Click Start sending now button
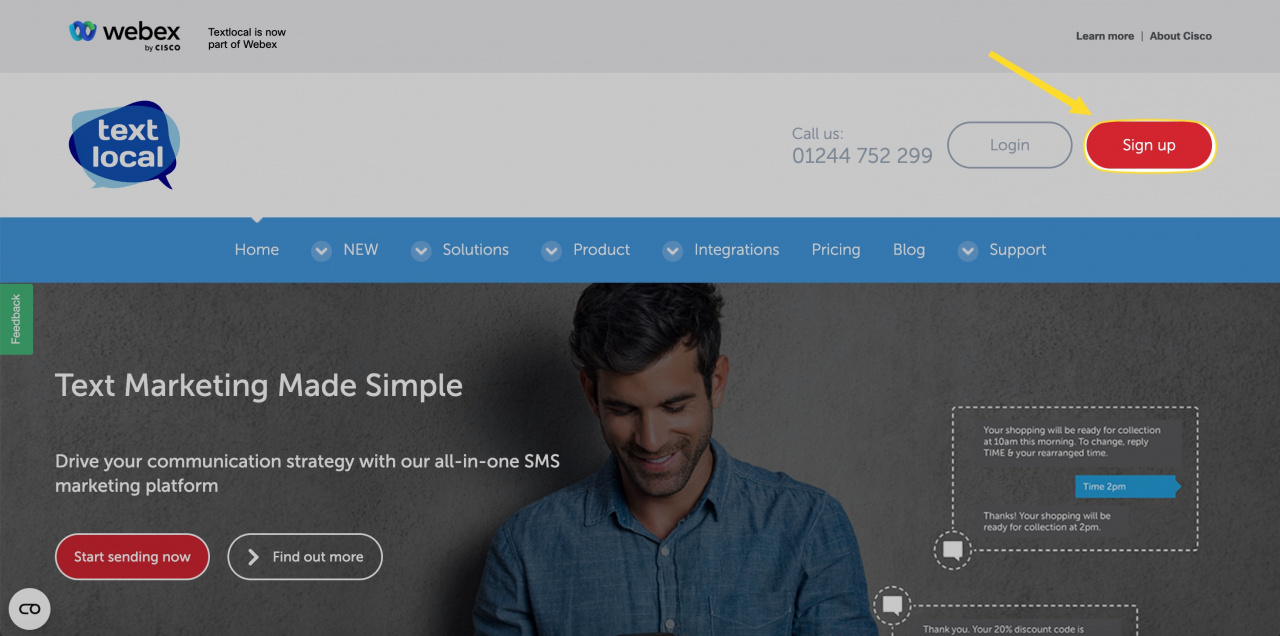1280x636 pixels. click(x=132, y=557)
